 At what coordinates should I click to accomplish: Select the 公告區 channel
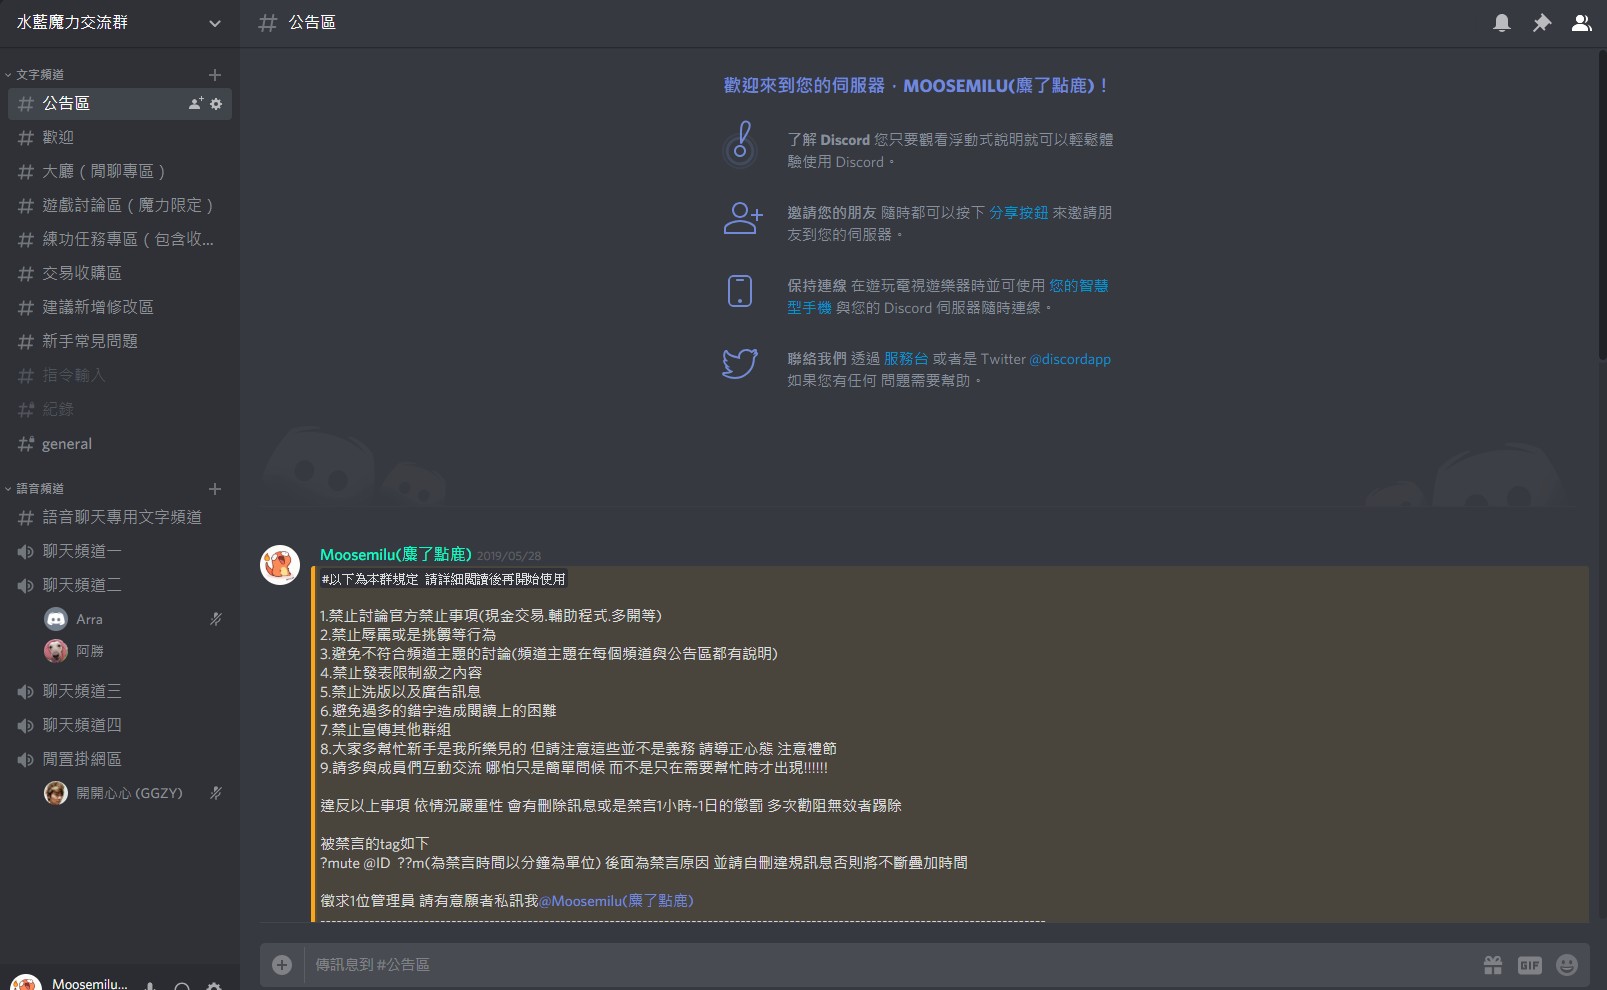pyautogui.click(x=120, y=104)
